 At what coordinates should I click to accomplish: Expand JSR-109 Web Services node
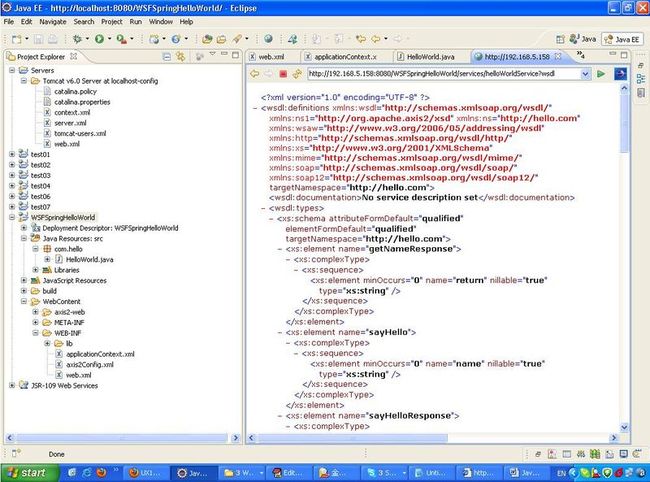(x=12, y=385)
